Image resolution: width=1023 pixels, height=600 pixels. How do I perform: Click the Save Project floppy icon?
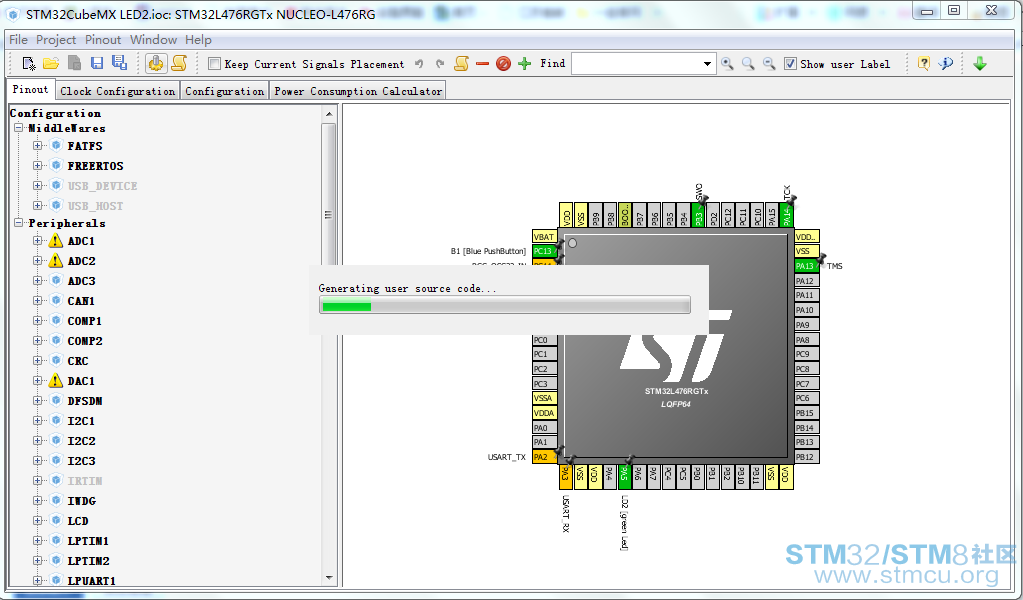coord(97,63)
